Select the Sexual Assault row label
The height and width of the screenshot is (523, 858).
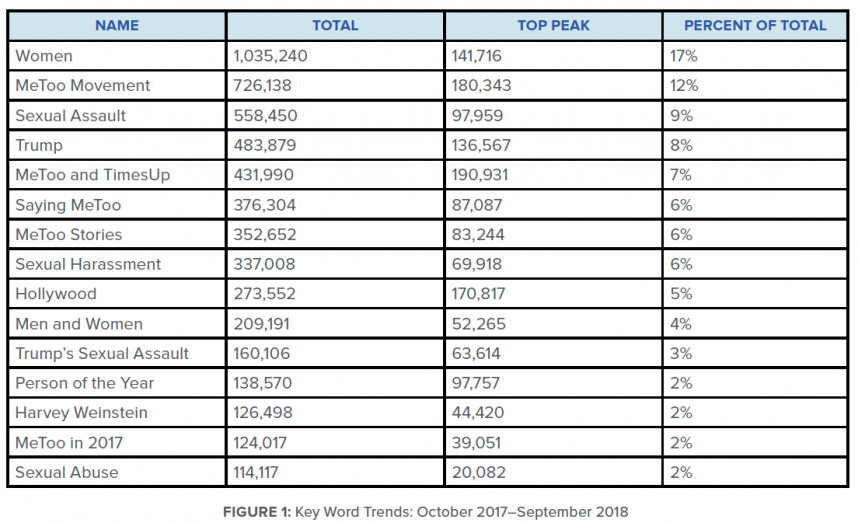[71, 115]
